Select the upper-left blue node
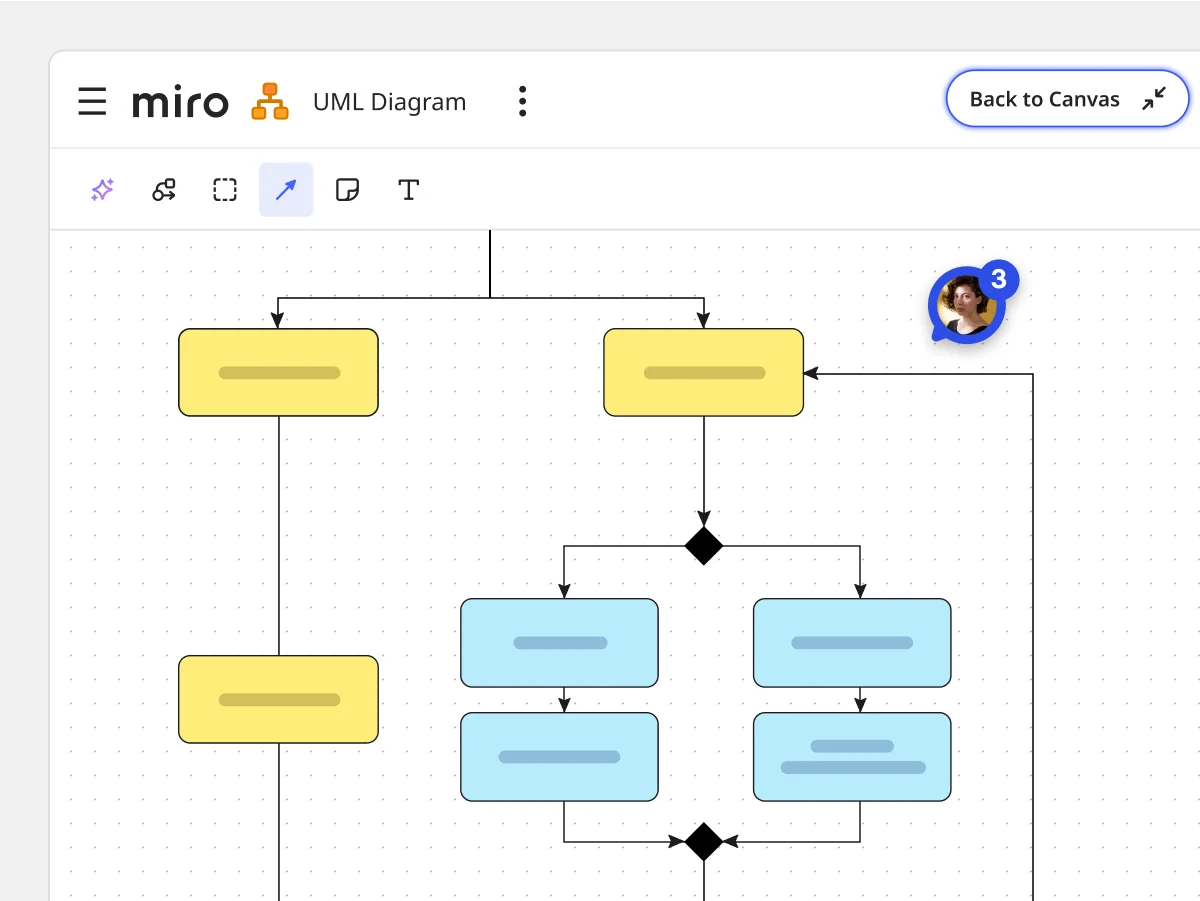This screenshot has height=901, width=1200. pyautogui.click(x=559, y=643)
